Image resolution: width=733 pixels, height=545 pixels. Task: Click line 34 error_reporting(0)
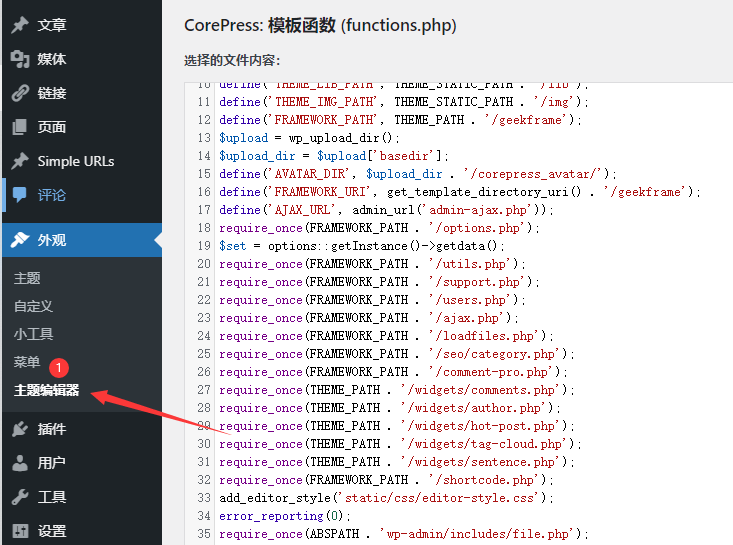pyautogui.click(x=285, y=516)
